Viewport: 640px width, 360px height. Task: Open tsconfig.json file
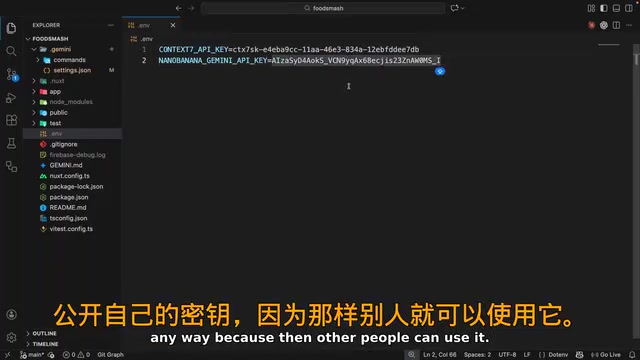72,218
